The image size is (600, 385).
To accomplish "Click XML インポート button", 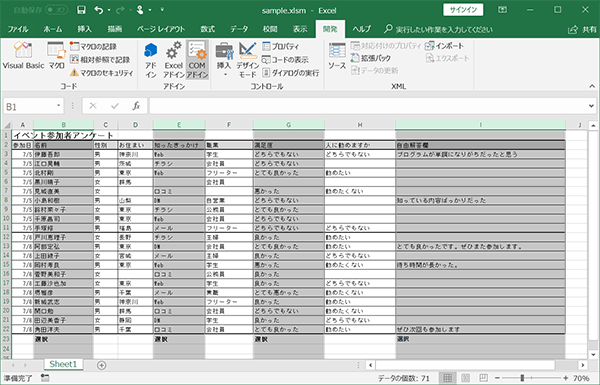I will (x=445, y=46).
